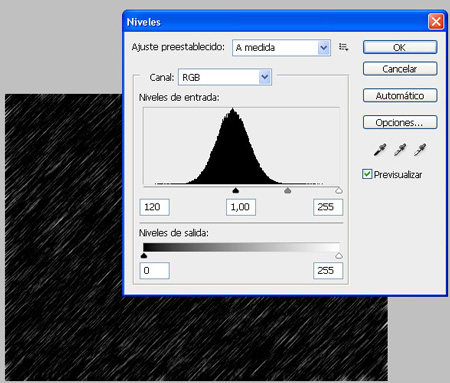Image resolution: width=450 pixels, height=383 pixels.
Task: Click the output white slider triangle
Action: pos(339,256)
